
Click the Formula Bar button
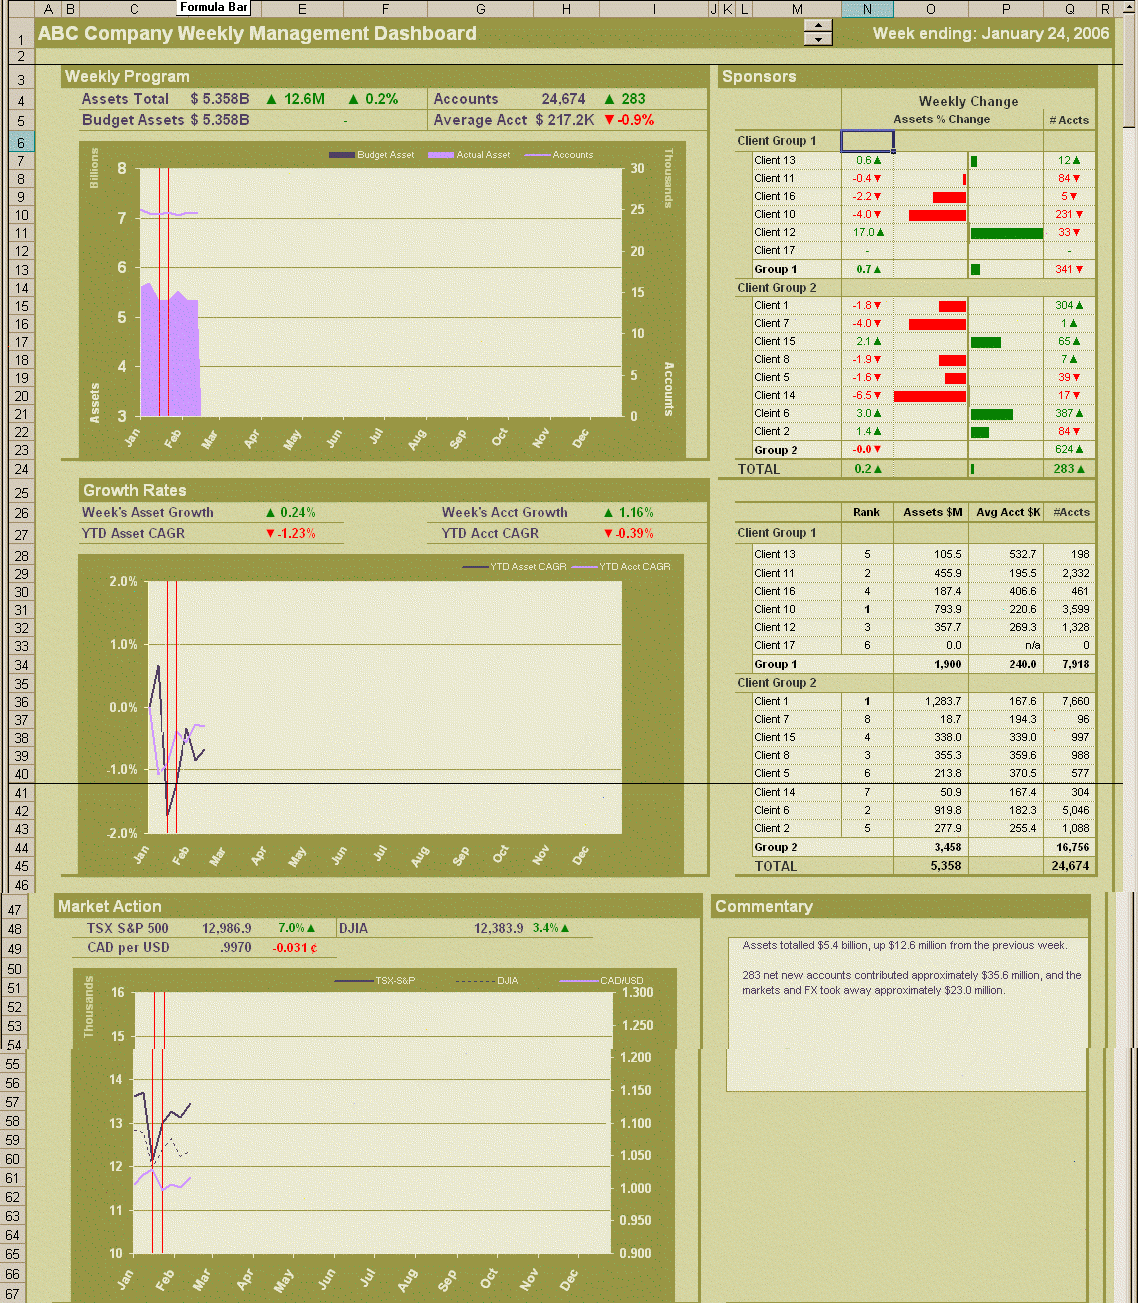213,7
